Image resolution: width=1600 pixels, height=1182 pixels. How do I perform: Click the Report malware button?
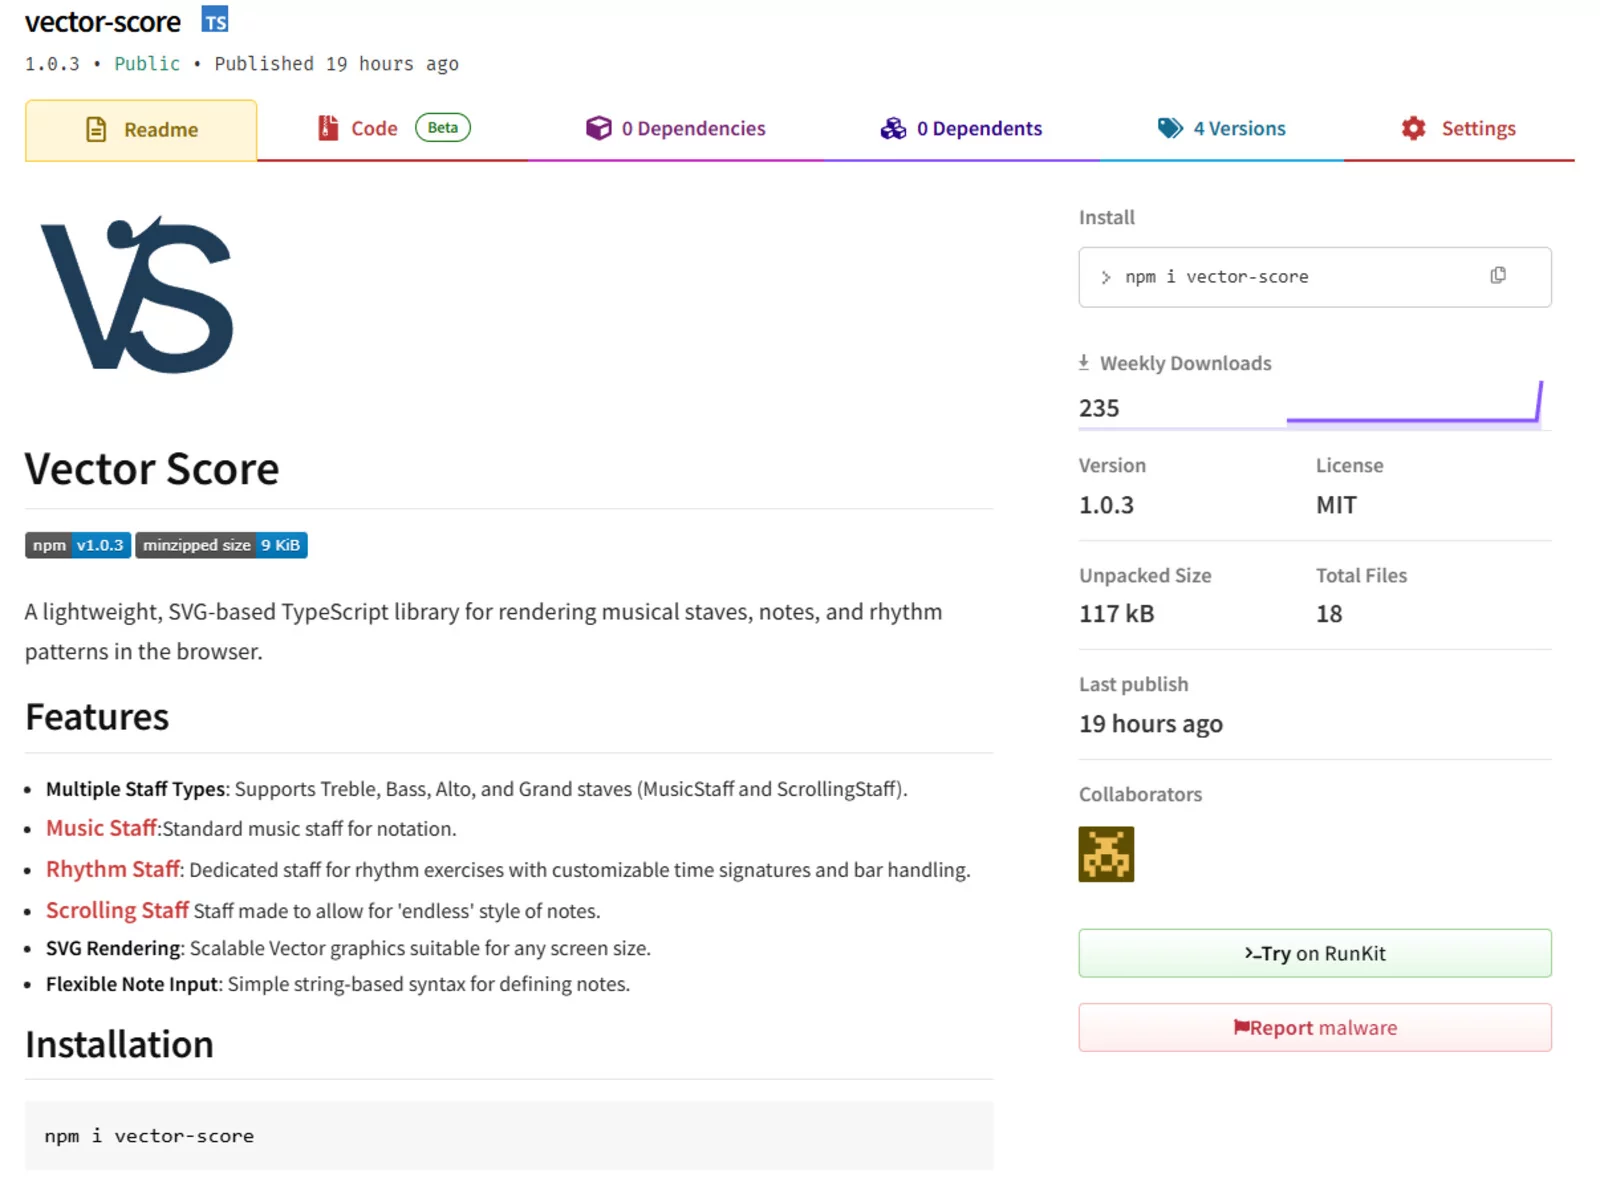point(1314,1028)
